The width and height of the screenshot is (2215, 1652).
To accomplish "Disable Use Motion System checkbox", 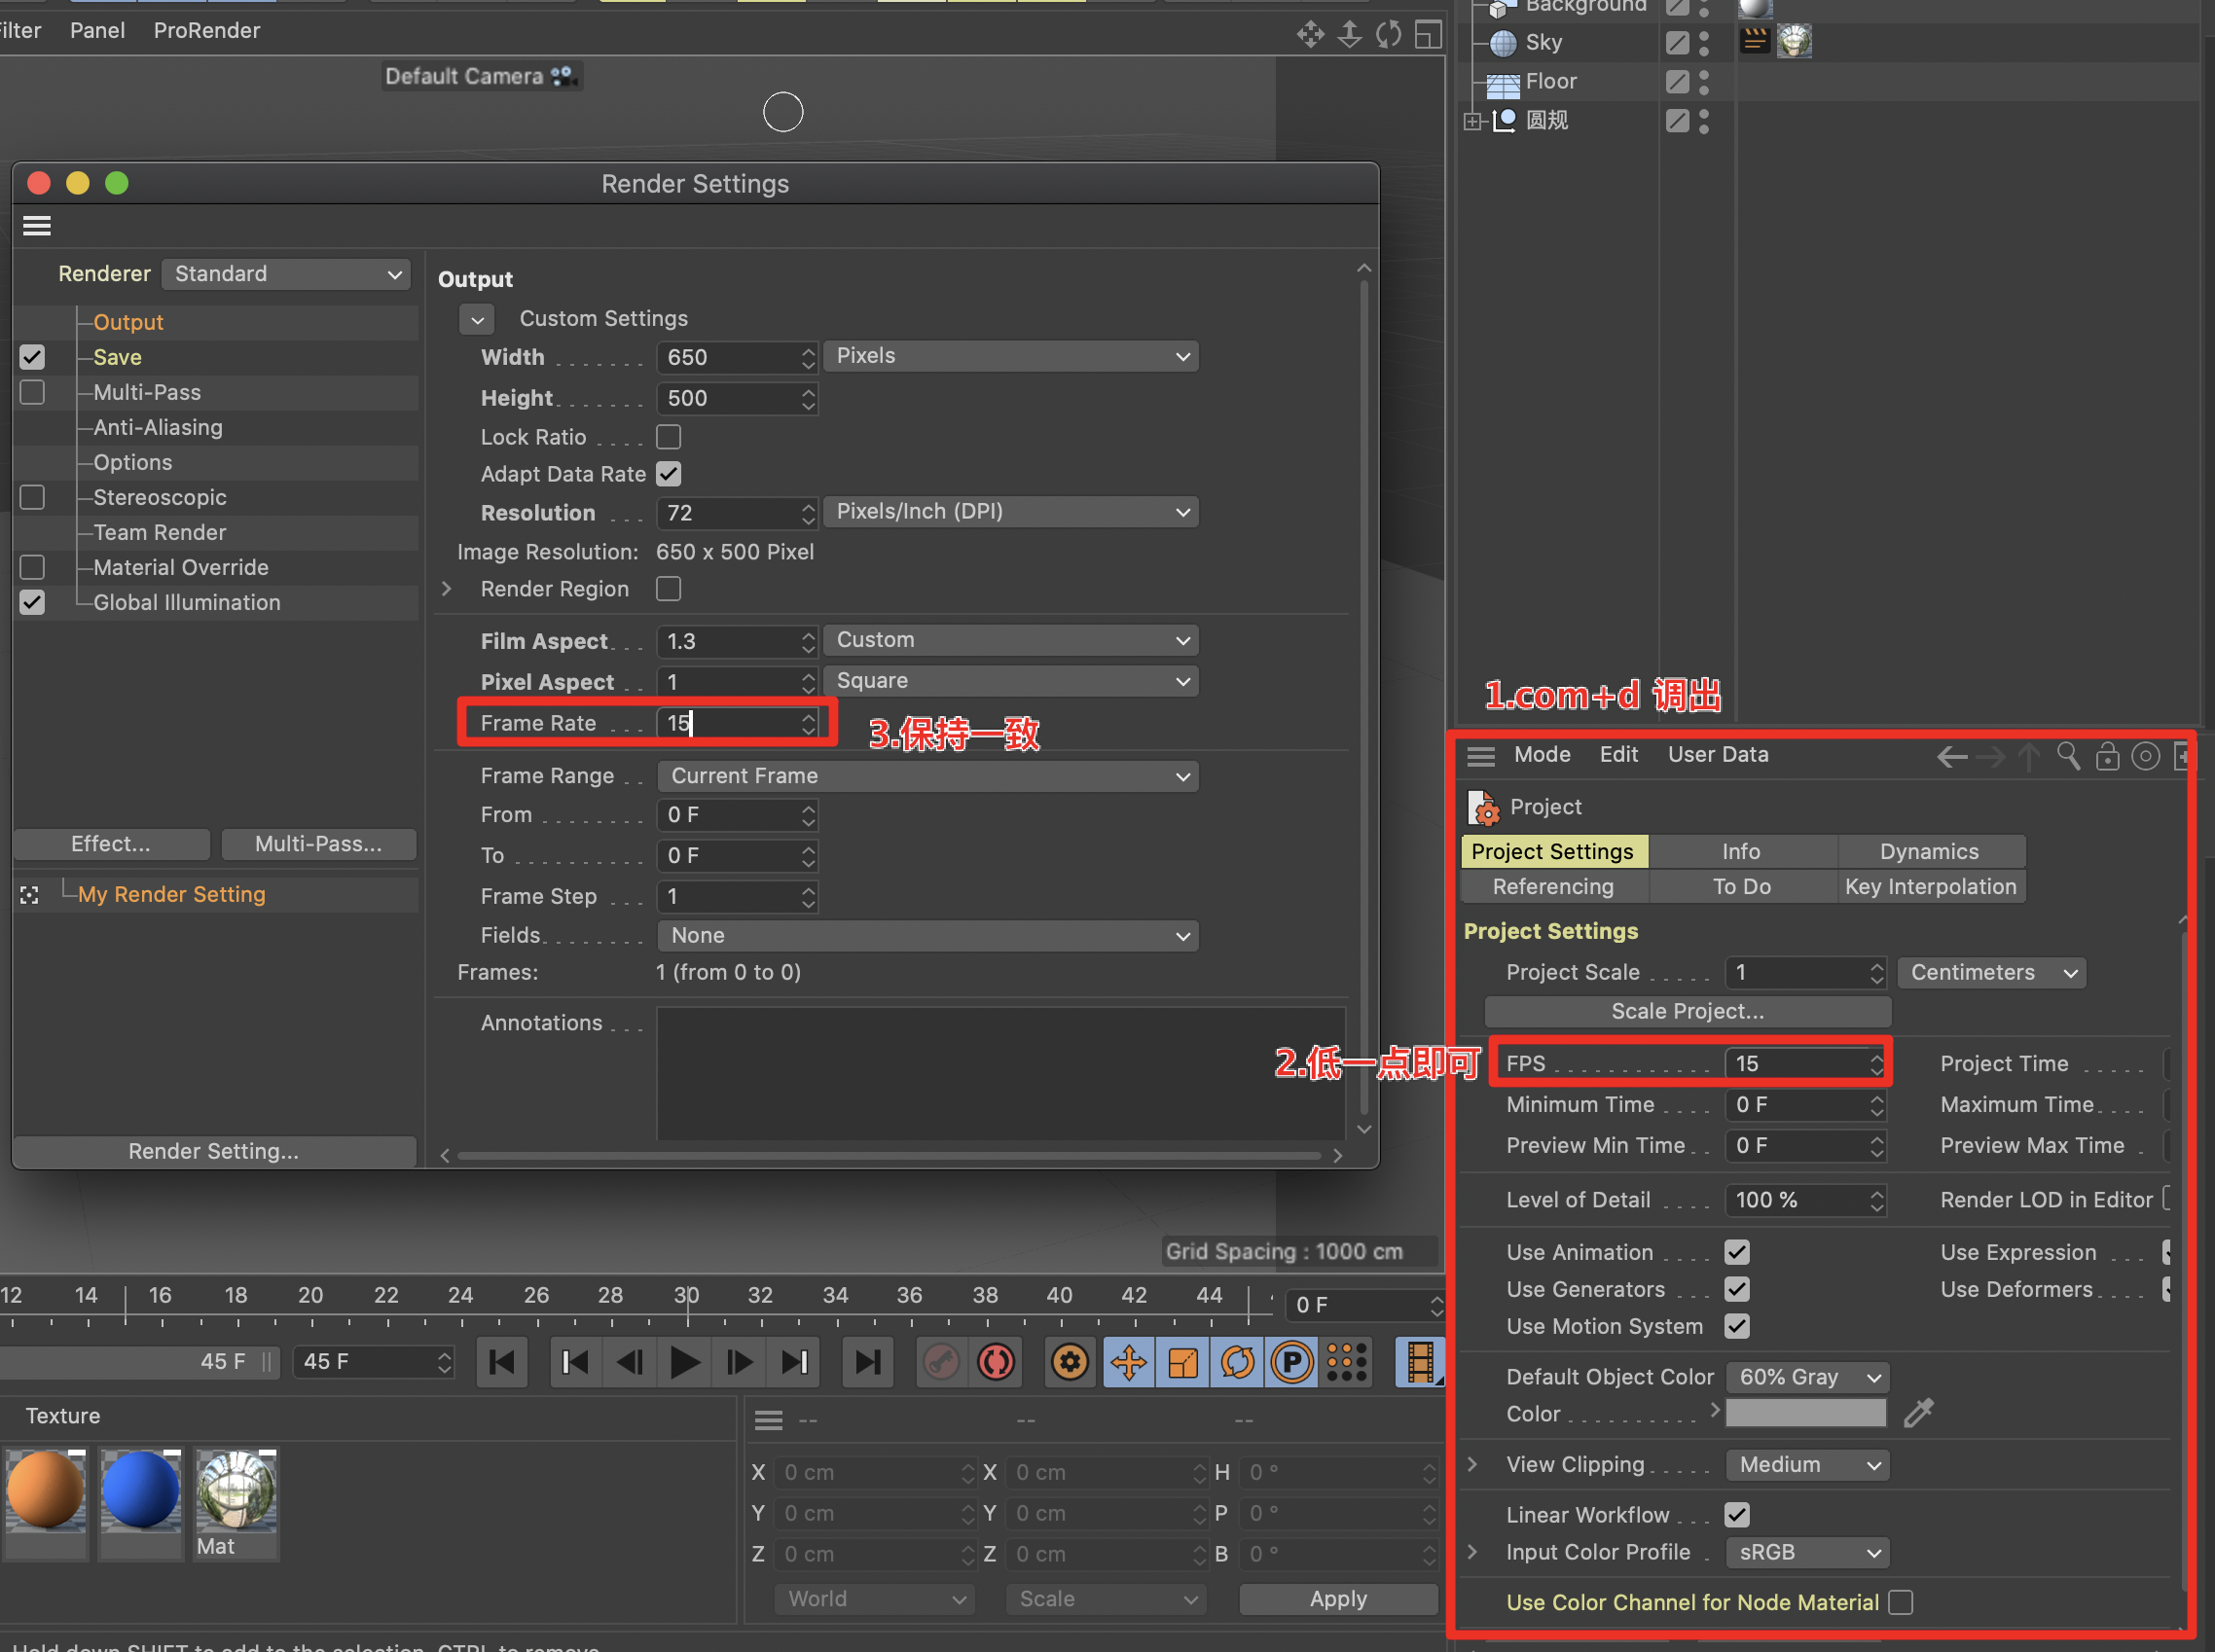I will click(x=1737, y=1326).
